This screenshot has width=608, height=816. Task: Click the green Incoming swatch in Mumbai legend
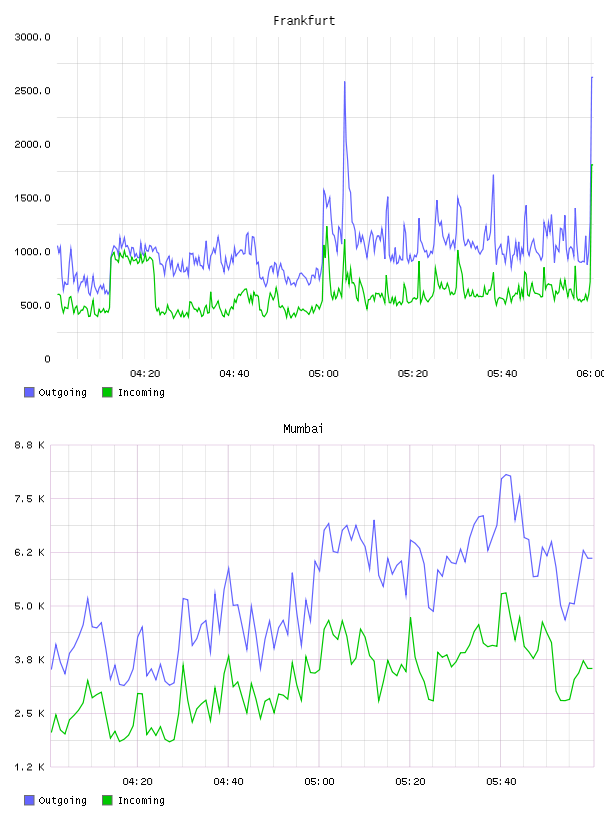click(107, 800)
